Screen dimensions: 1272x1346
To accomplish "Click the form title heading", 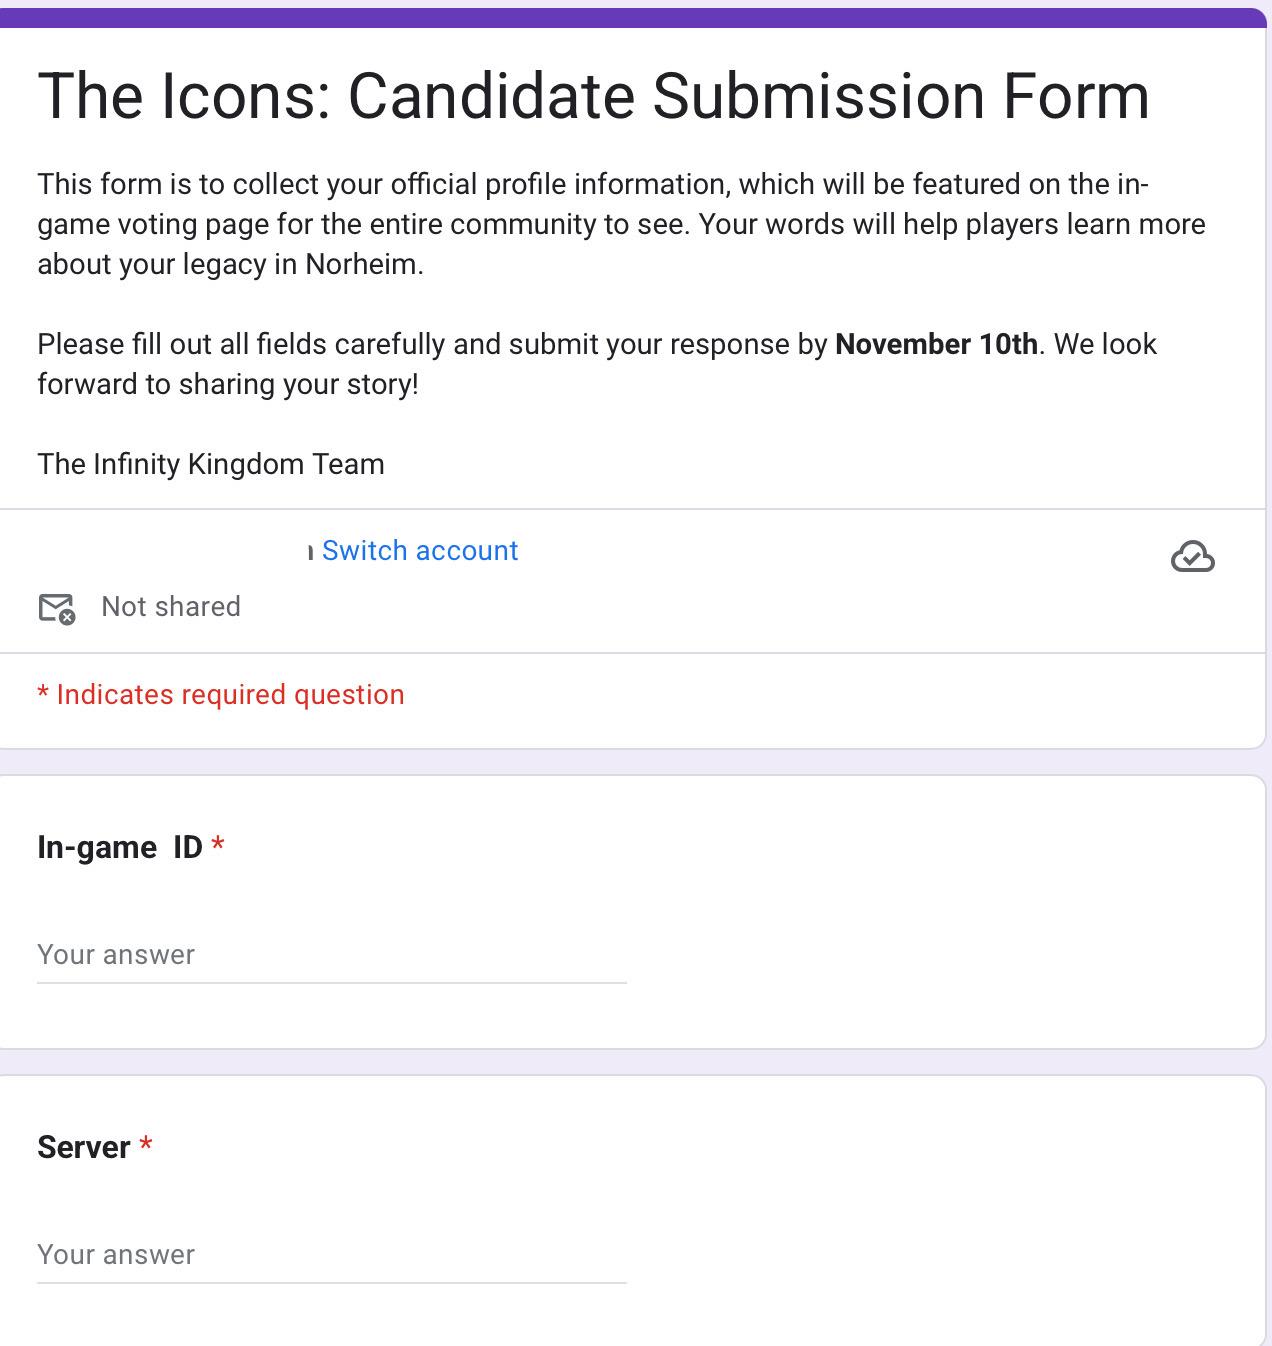I will coord(593,96).
